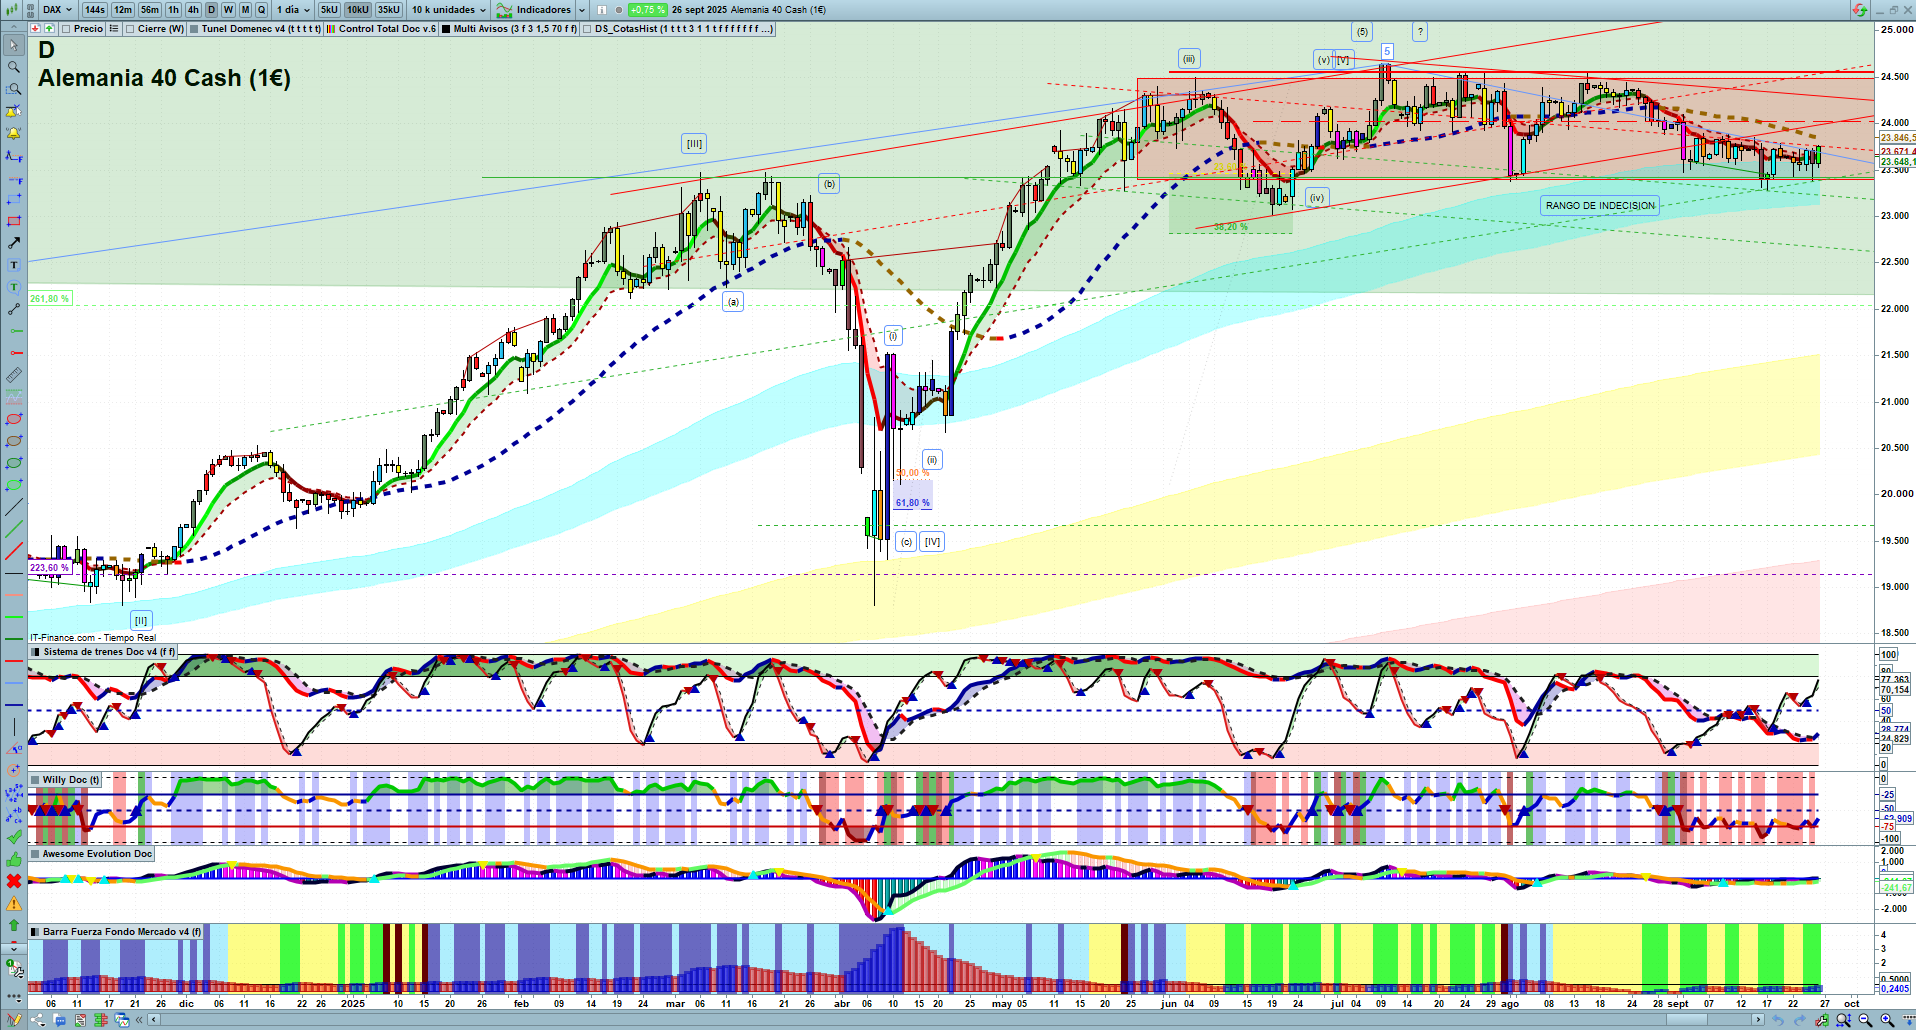
Task: Enable the DS_CotasHist indicator checkbox
Action: [587, 29]
